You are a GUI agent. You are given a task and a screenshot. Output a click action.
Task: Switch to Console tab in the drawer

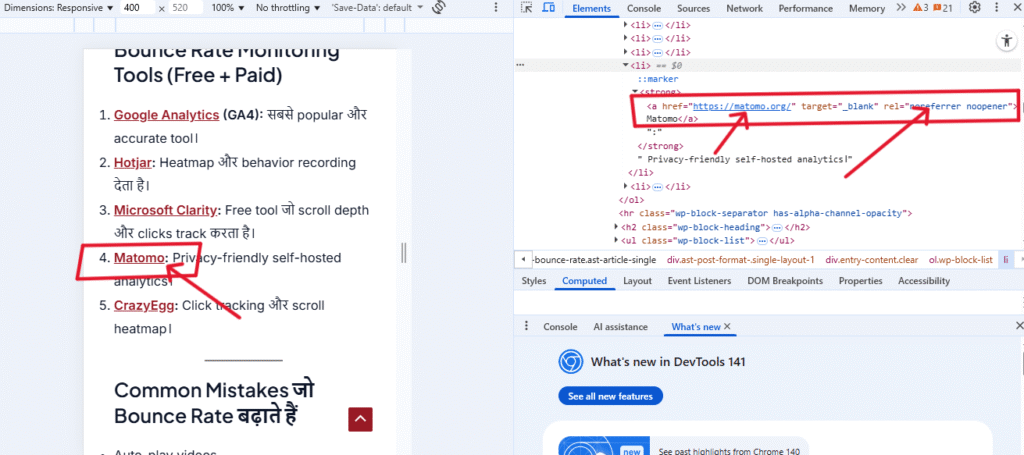tap(560, 326)
